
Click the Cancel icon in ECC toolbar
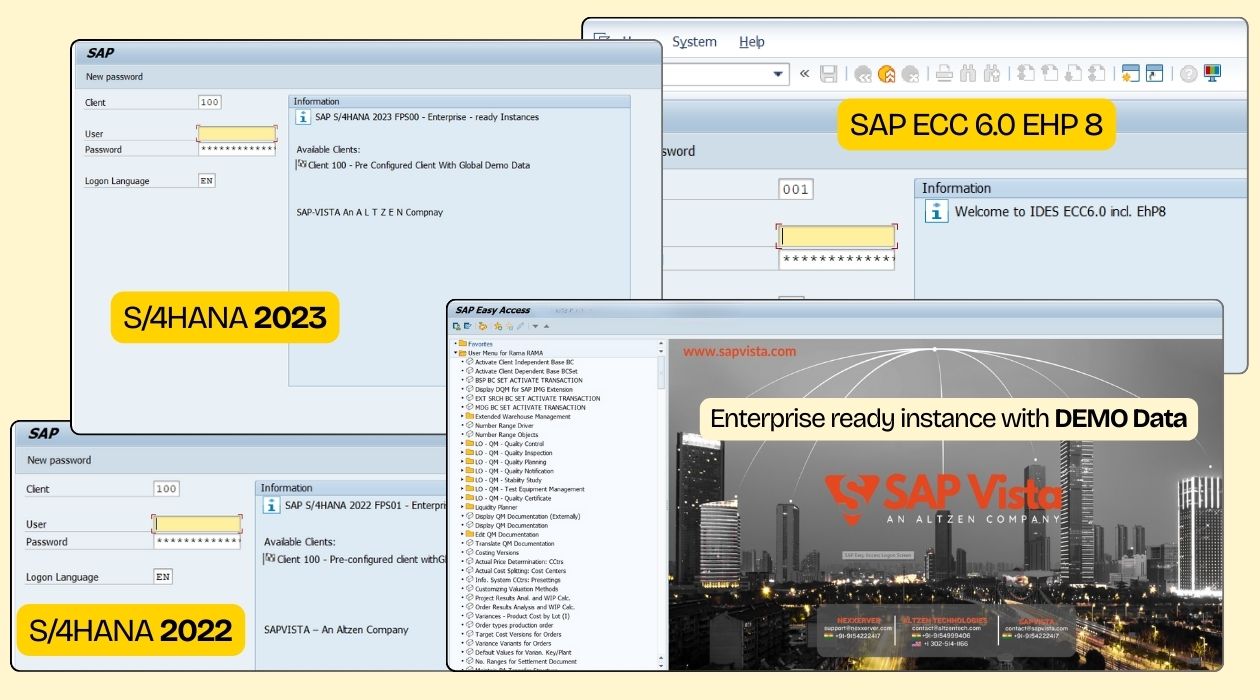click(x=910, y=74)
